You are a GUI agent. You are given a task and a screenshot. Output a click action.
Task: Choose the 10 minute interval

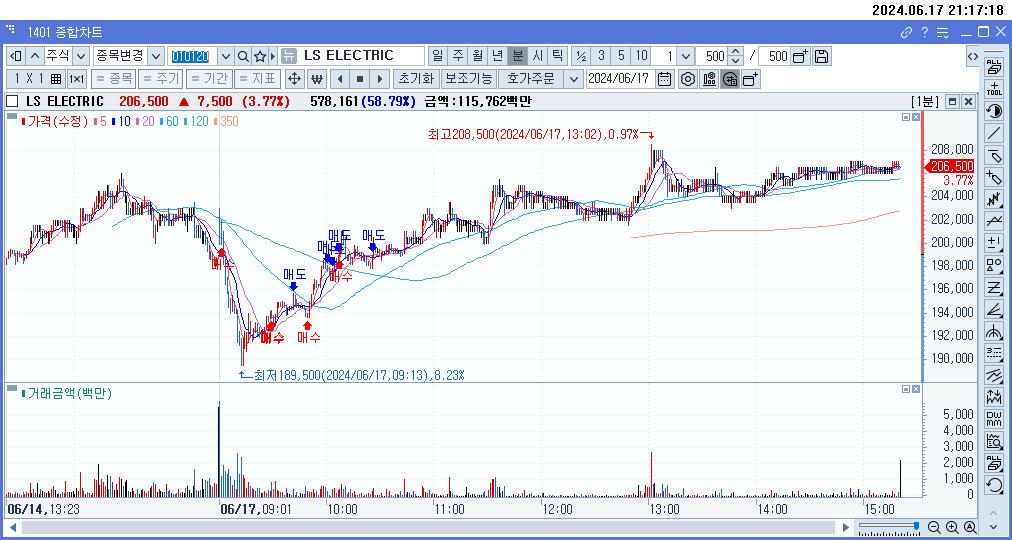[641, 56]
